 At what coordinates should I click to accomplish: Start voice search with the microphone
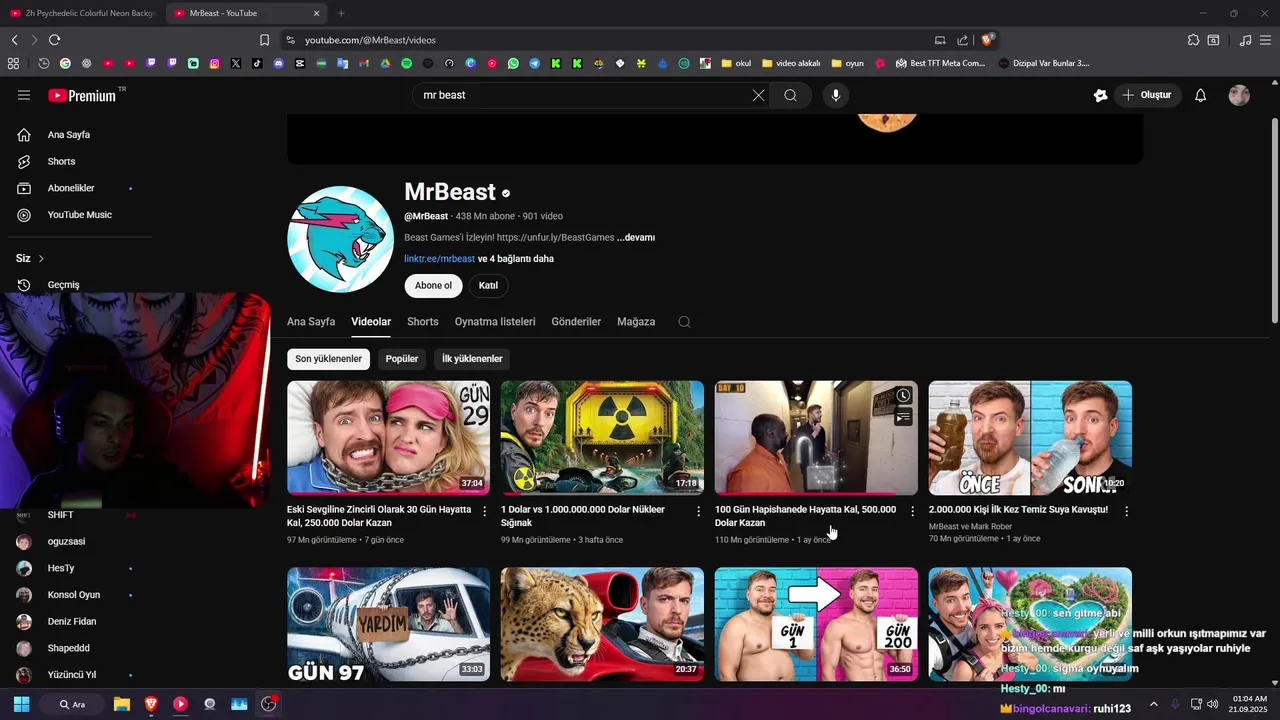(836, 95)
